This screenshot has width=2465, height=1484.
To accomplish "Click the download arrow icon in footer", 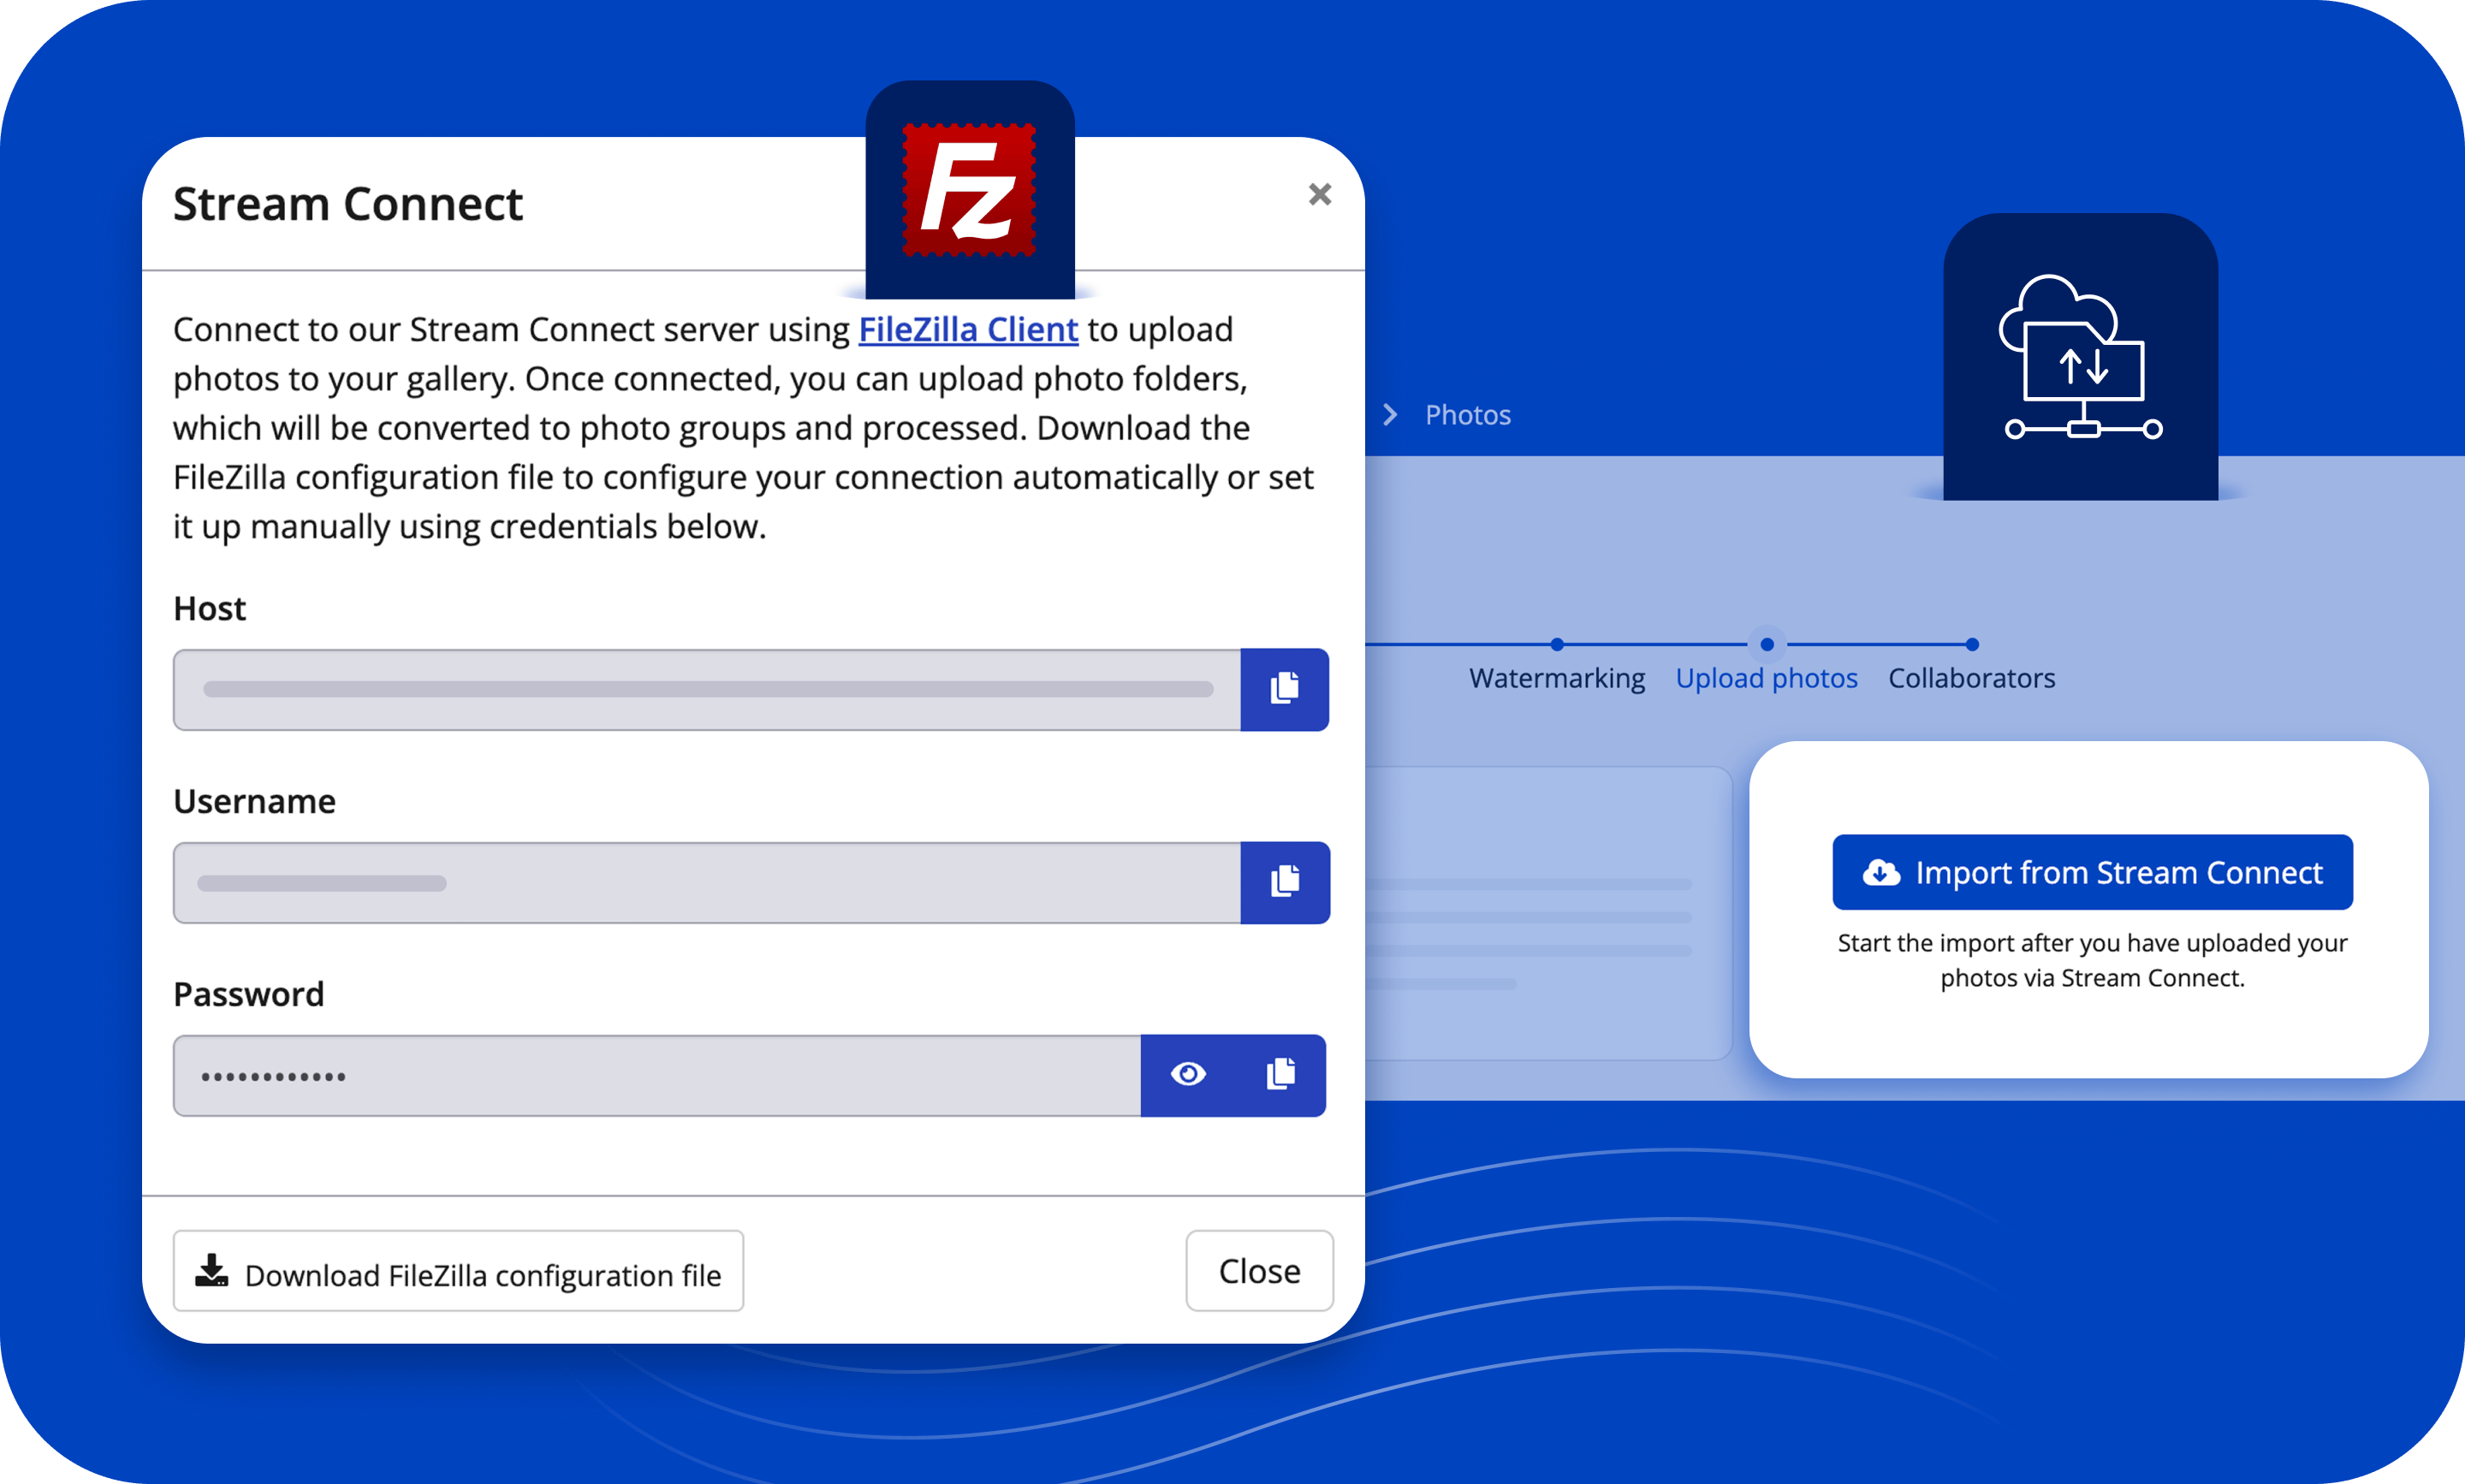I will tap(211, 1271).
